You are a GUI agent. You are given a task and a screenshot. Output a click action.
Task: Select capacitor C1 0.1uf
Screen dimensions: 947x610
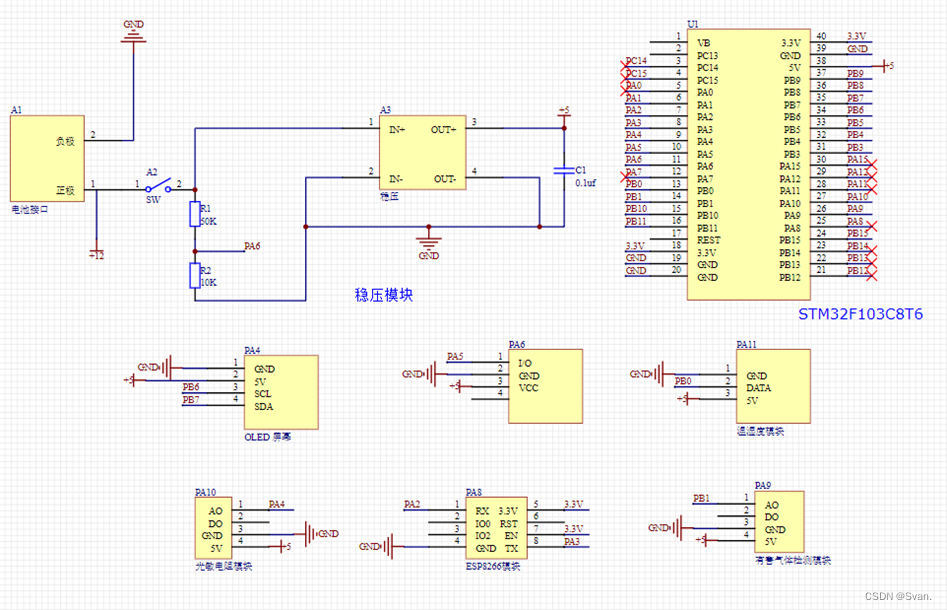click(x=564, y=171)
